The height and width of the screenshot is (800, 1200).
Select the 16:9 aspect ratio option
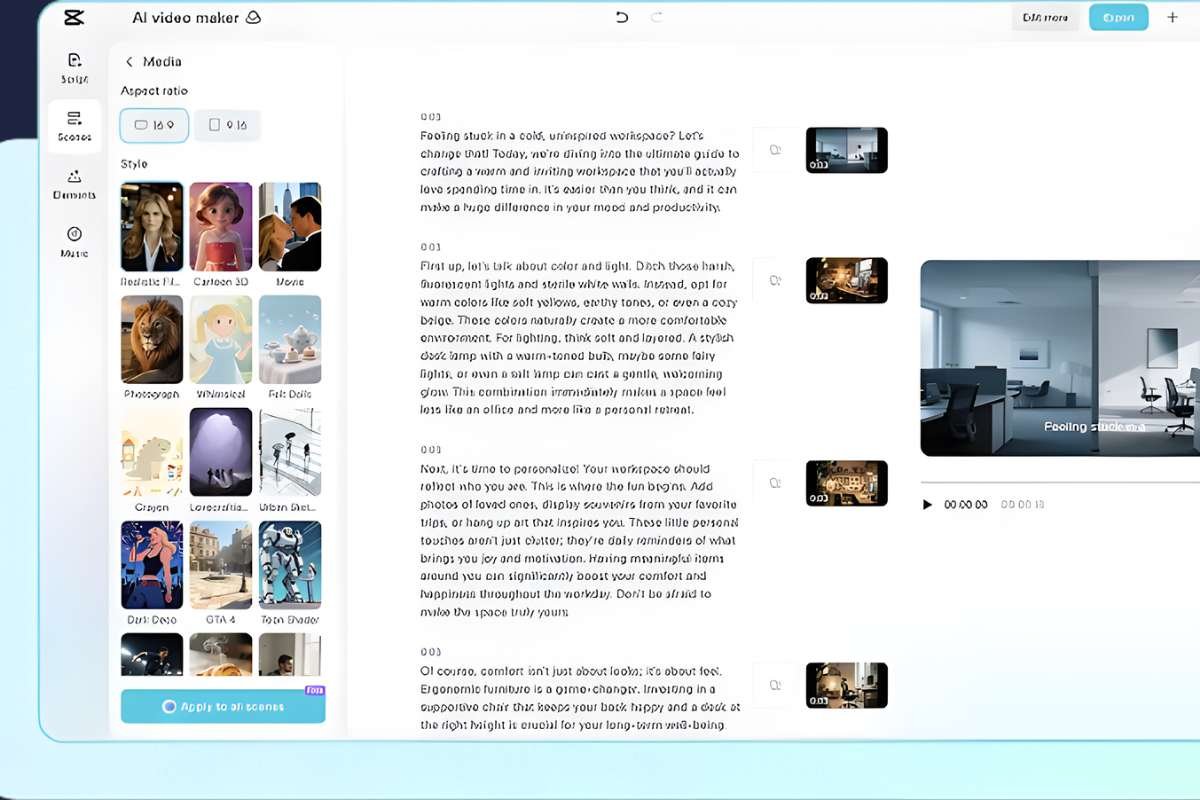(x=153, y=125)
